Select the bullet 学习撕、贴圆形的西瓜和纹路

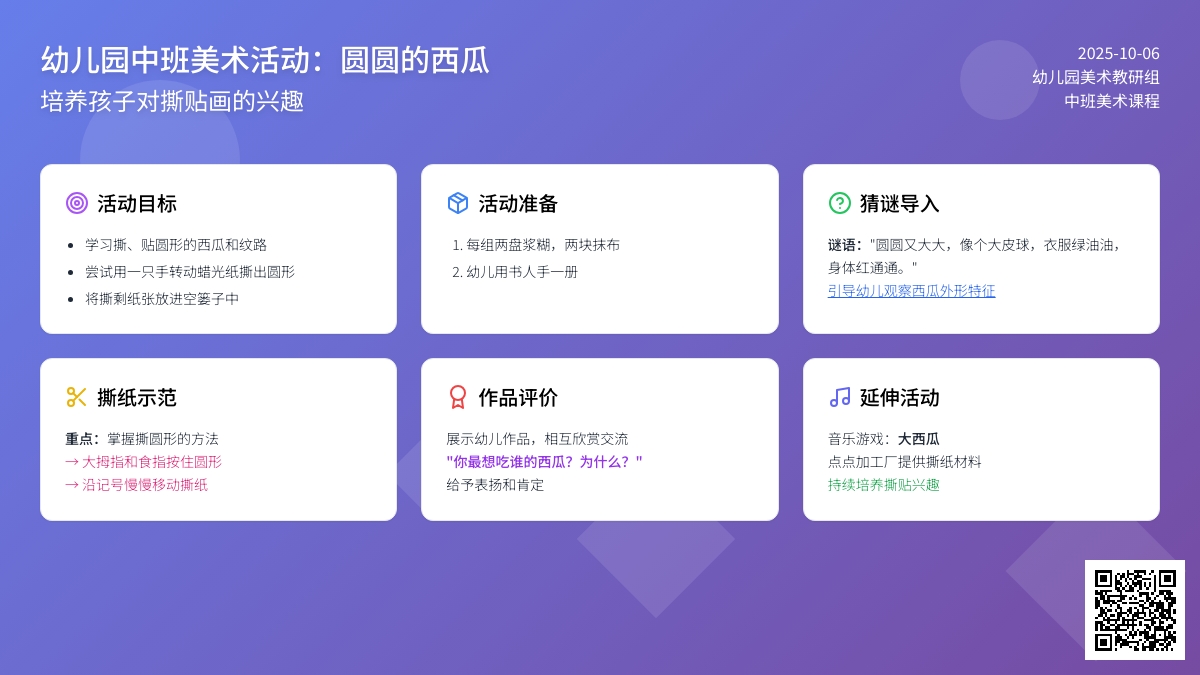coord(176,245)
